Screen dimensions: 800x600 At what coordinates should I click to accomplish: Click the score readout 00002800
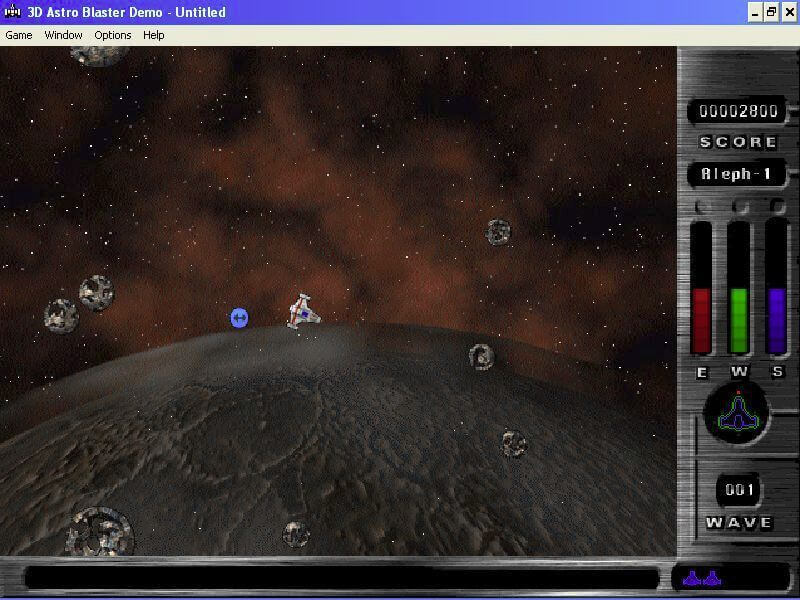point(738,111)
